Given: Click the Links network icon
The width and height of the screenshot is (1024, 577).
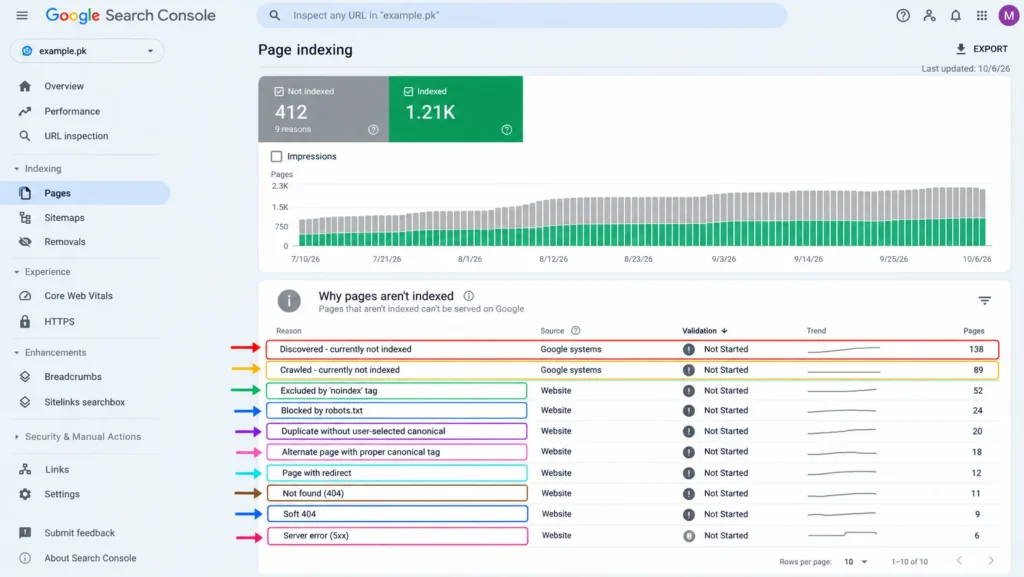Looking at the screenshot, I should (x=25, y=469).
